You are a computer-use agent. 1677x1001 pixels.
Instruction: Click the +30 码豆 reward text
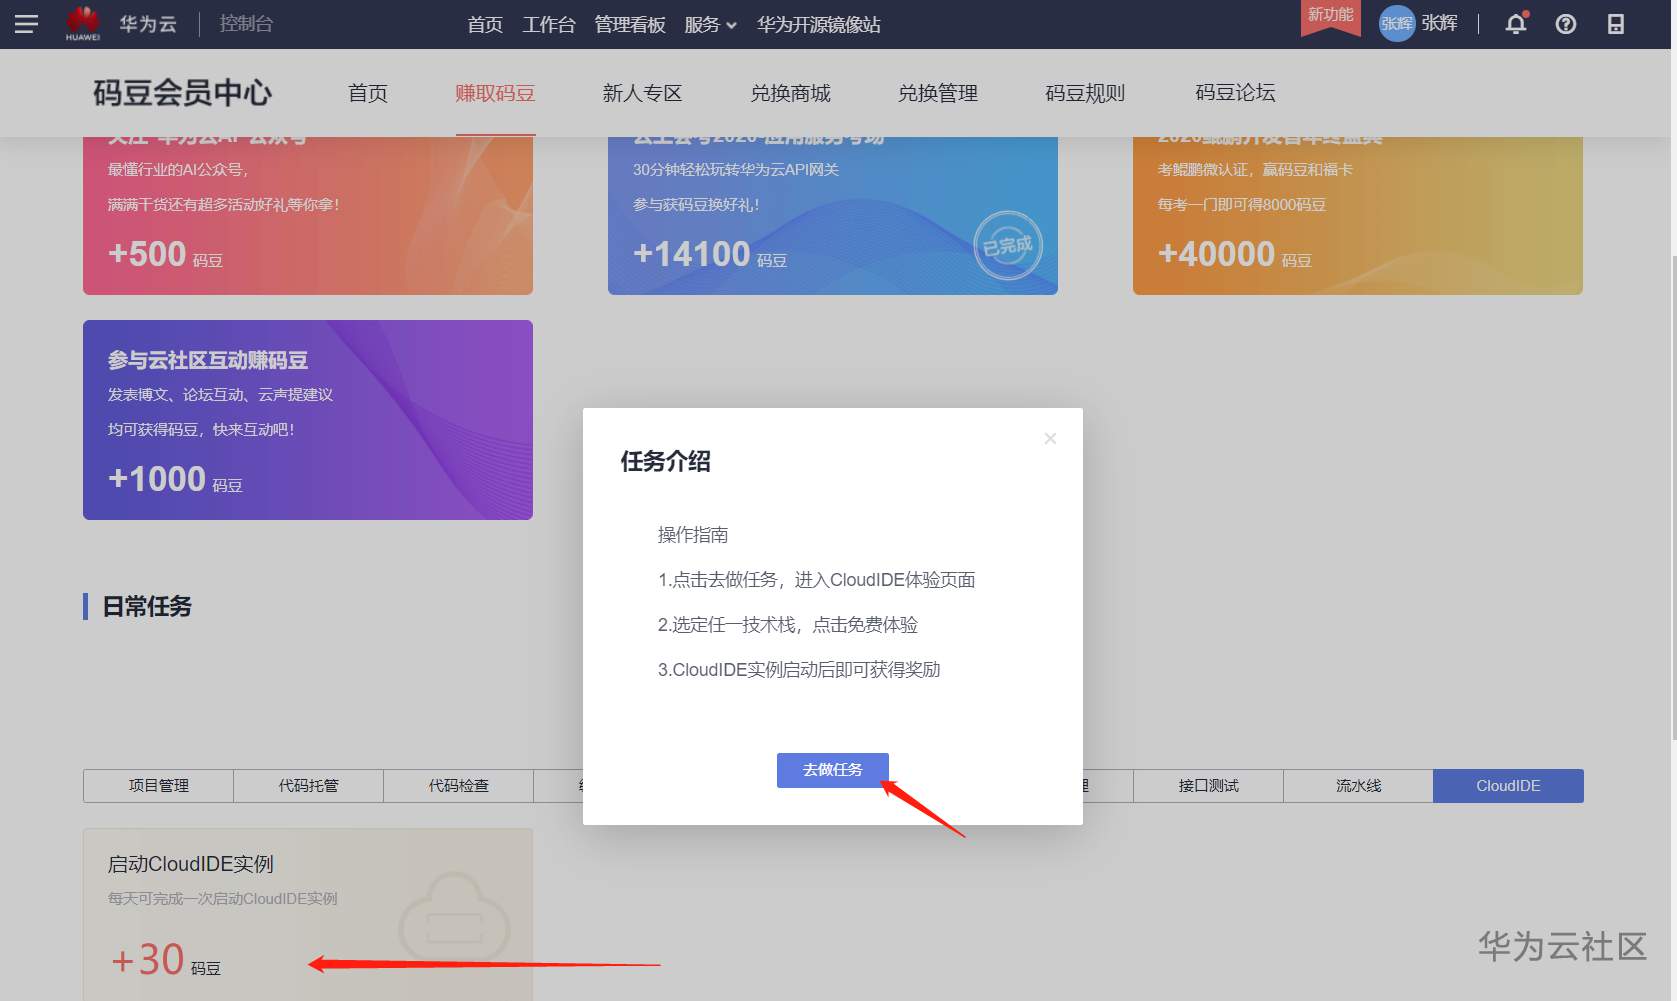coord(166,960)
